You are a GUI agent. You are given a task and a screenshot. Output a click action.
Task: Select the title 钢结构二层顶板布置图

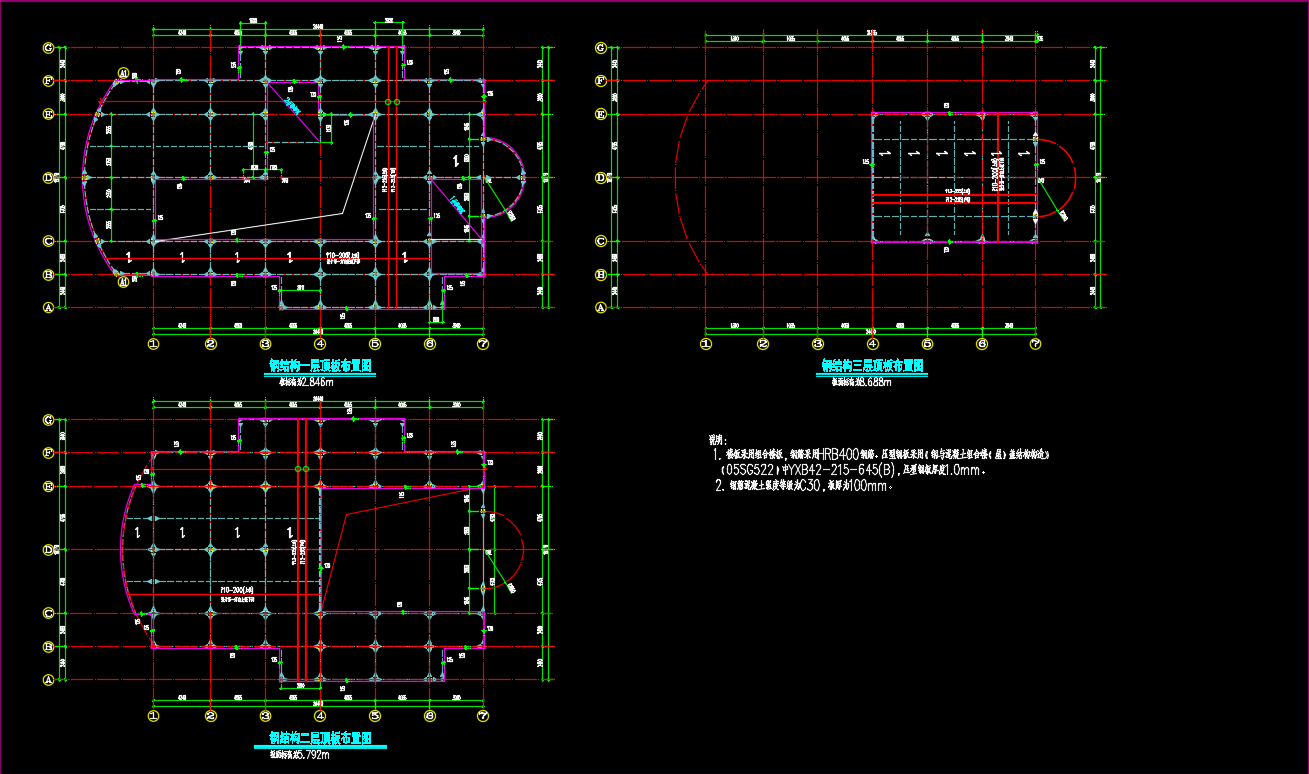tap(320, 739)
